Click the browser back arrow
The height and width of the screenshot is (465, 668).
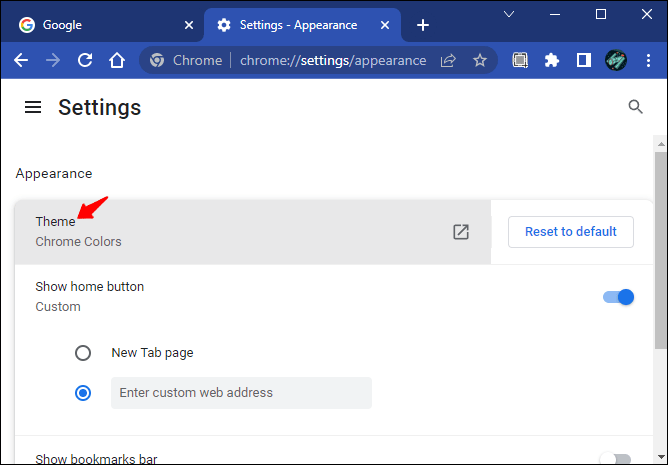[21, 60]
